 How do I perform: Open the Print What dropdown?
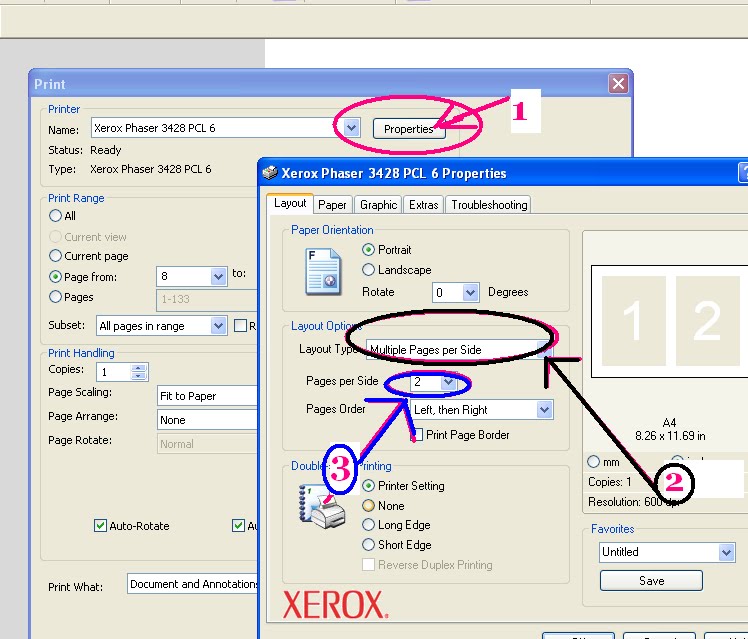tap(192, 584)
